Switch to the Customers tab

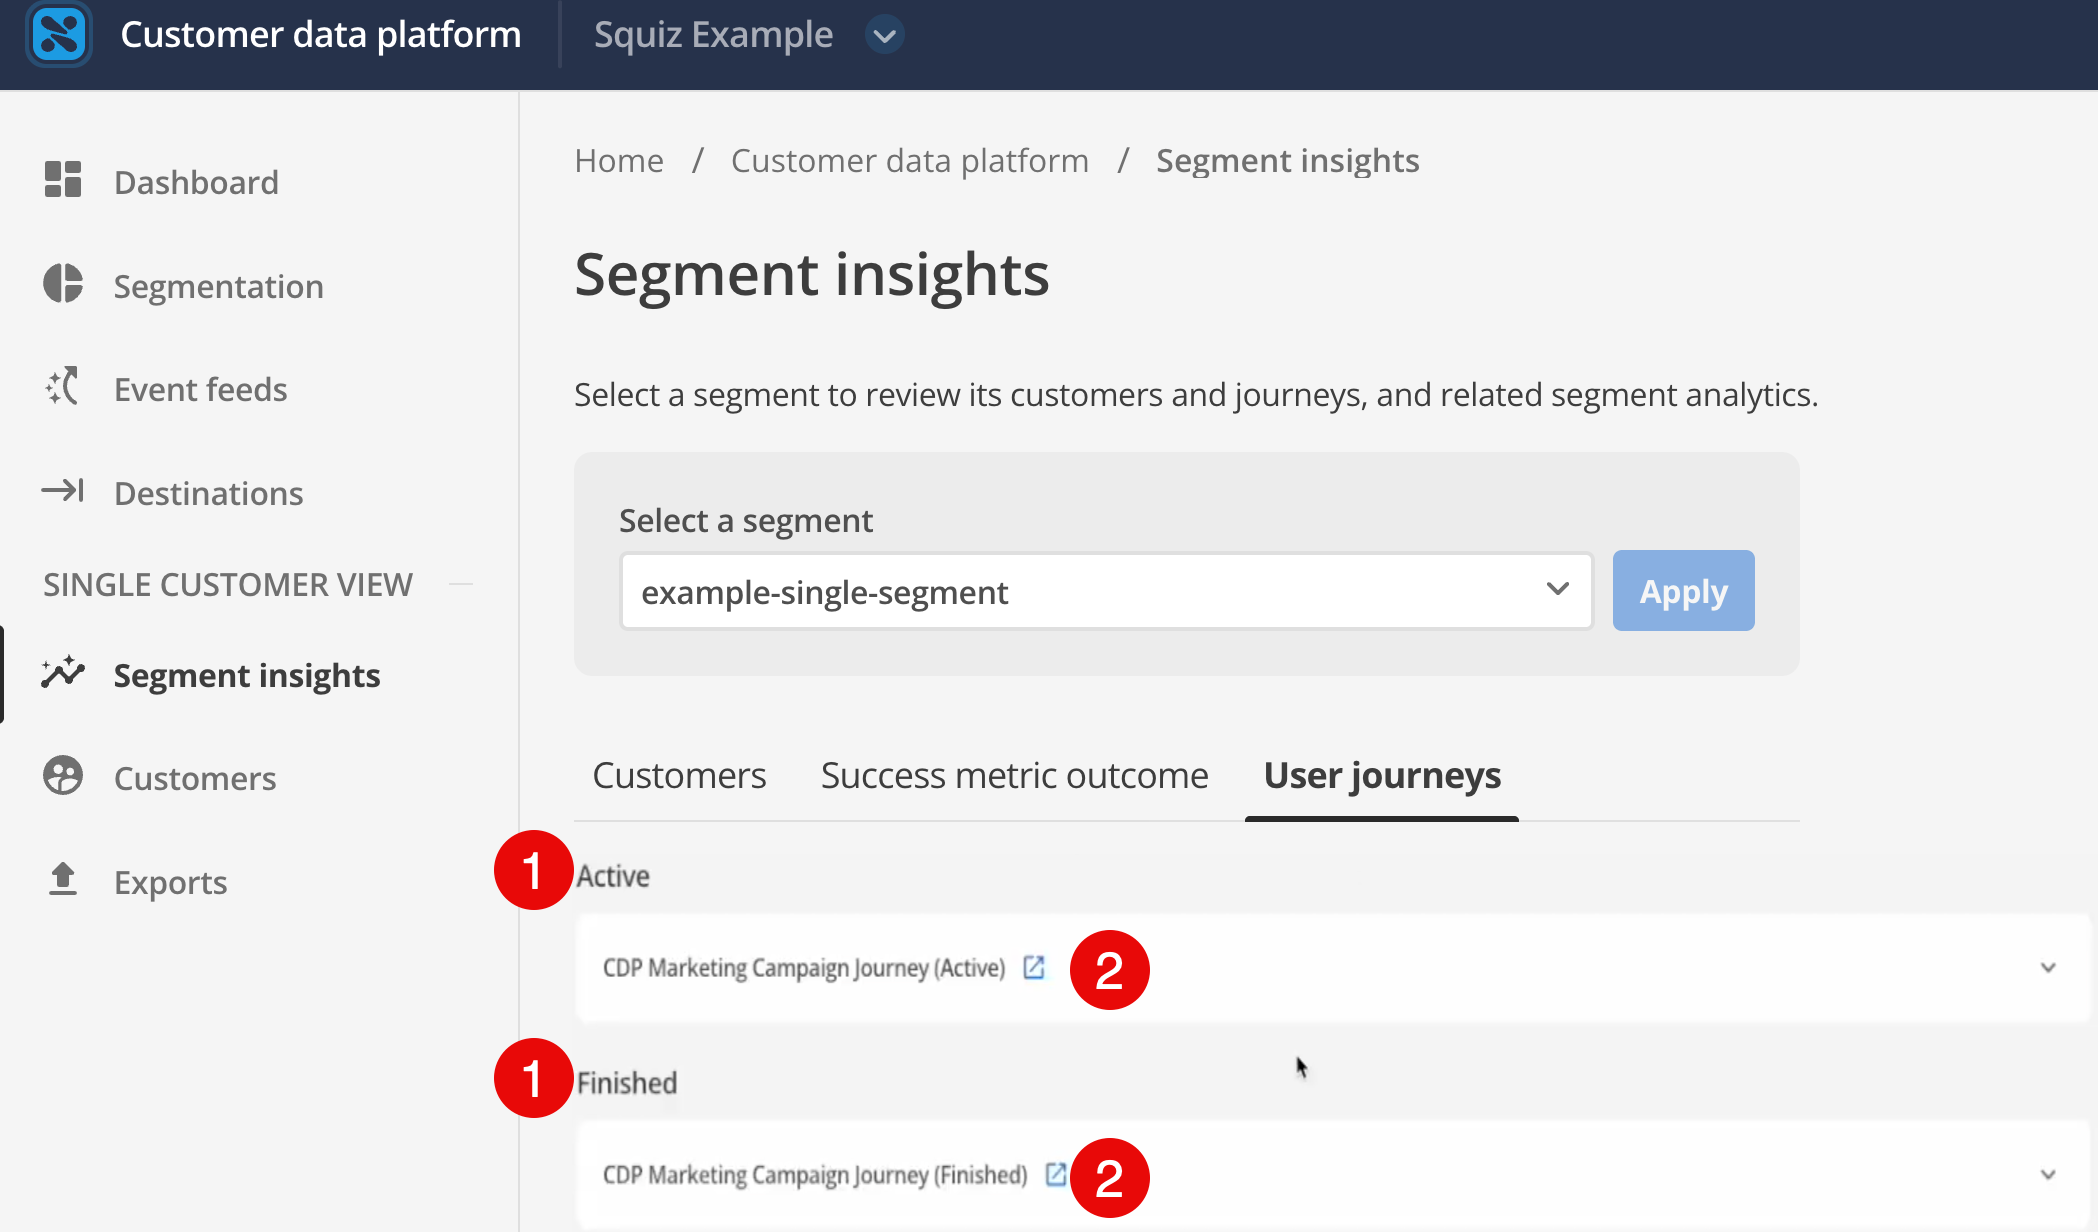[x=679, y=775]
